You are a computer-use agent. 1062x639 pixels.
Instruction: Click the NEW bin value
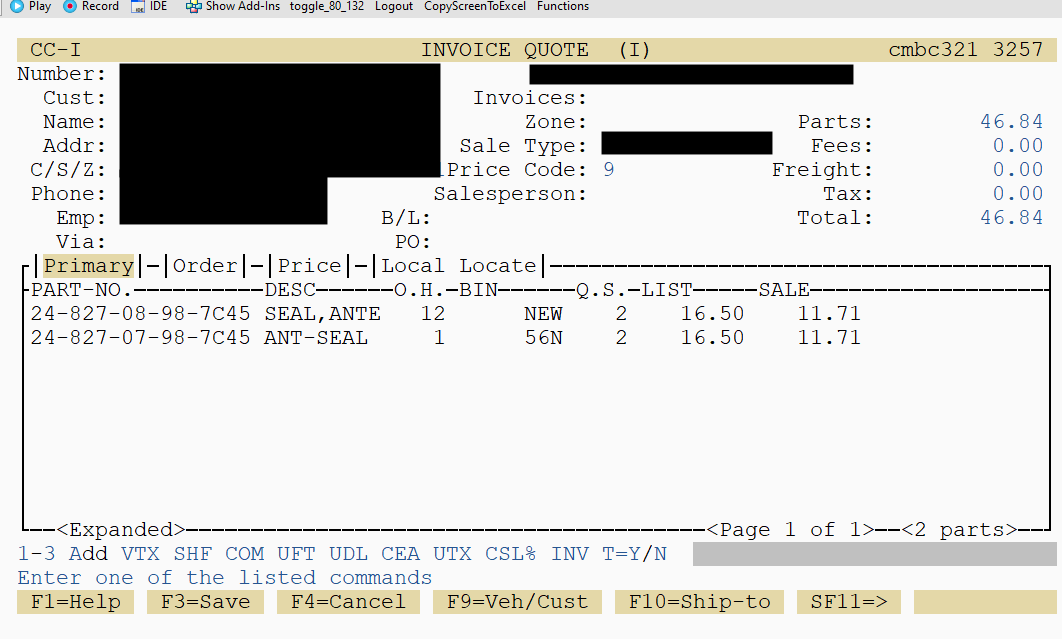pyautogui.click(x=543, y=314)
